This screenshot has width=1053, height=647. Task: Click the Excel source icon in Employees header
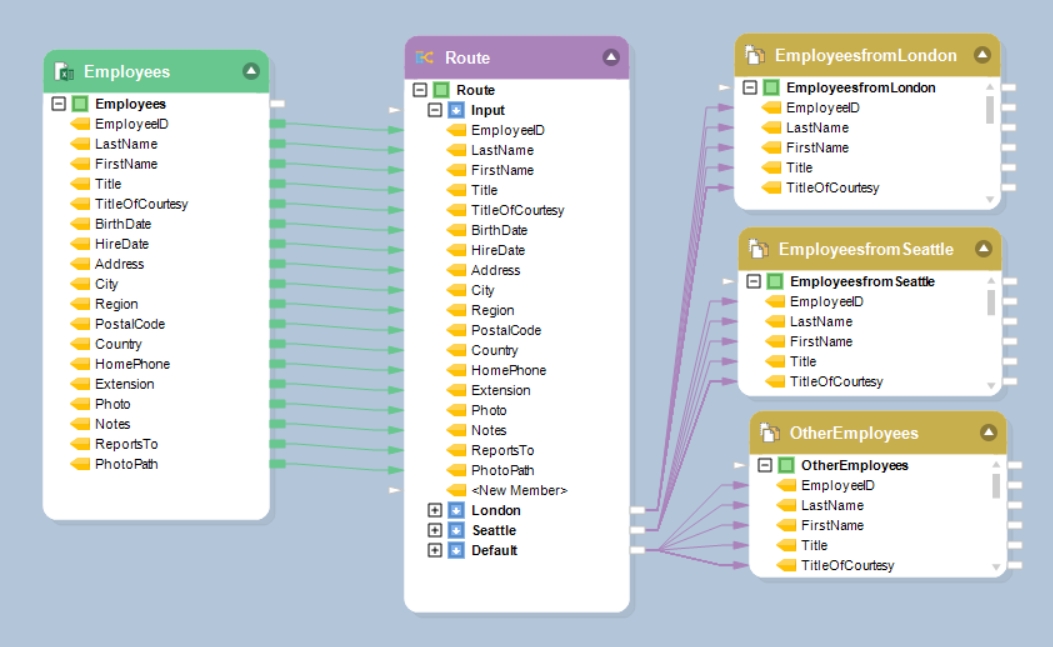point(64,71)
